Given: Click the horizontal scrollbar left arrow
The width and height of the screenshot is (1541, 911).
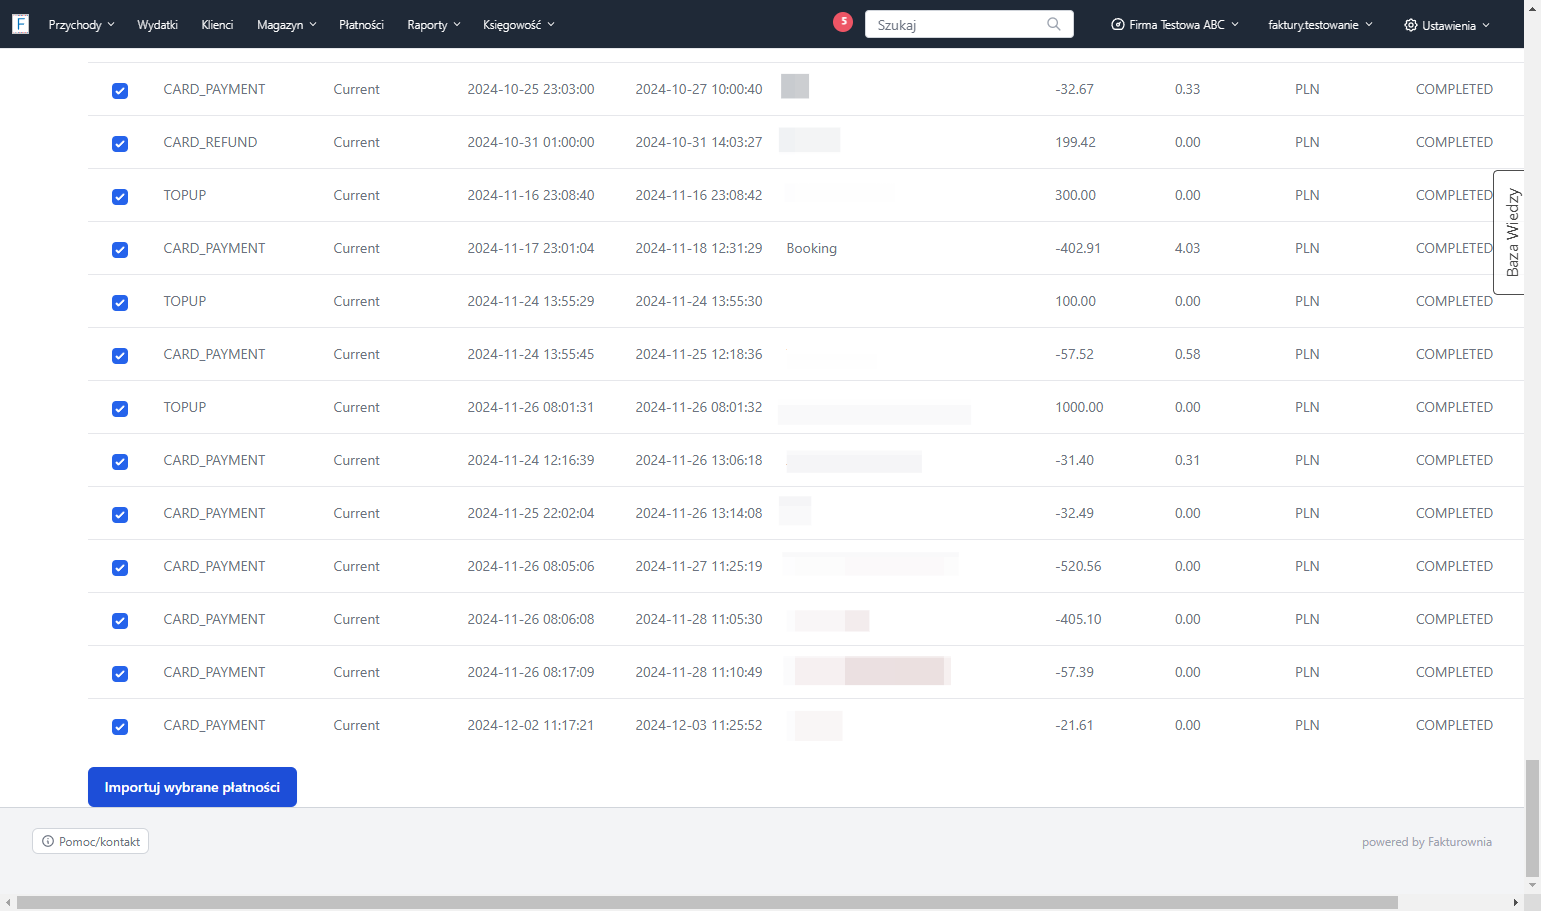Looking at the screenshot, I should coord(8,902).
